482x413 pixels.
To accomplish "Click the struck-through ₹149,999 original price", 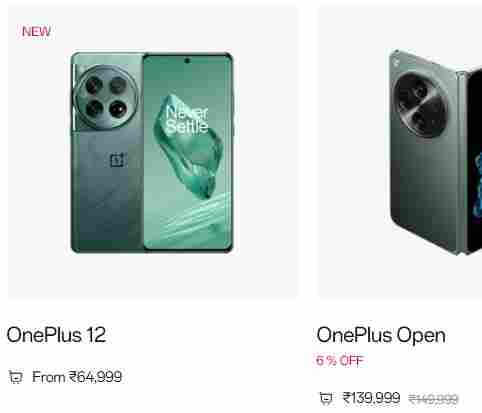I will (x=433, y=399).
